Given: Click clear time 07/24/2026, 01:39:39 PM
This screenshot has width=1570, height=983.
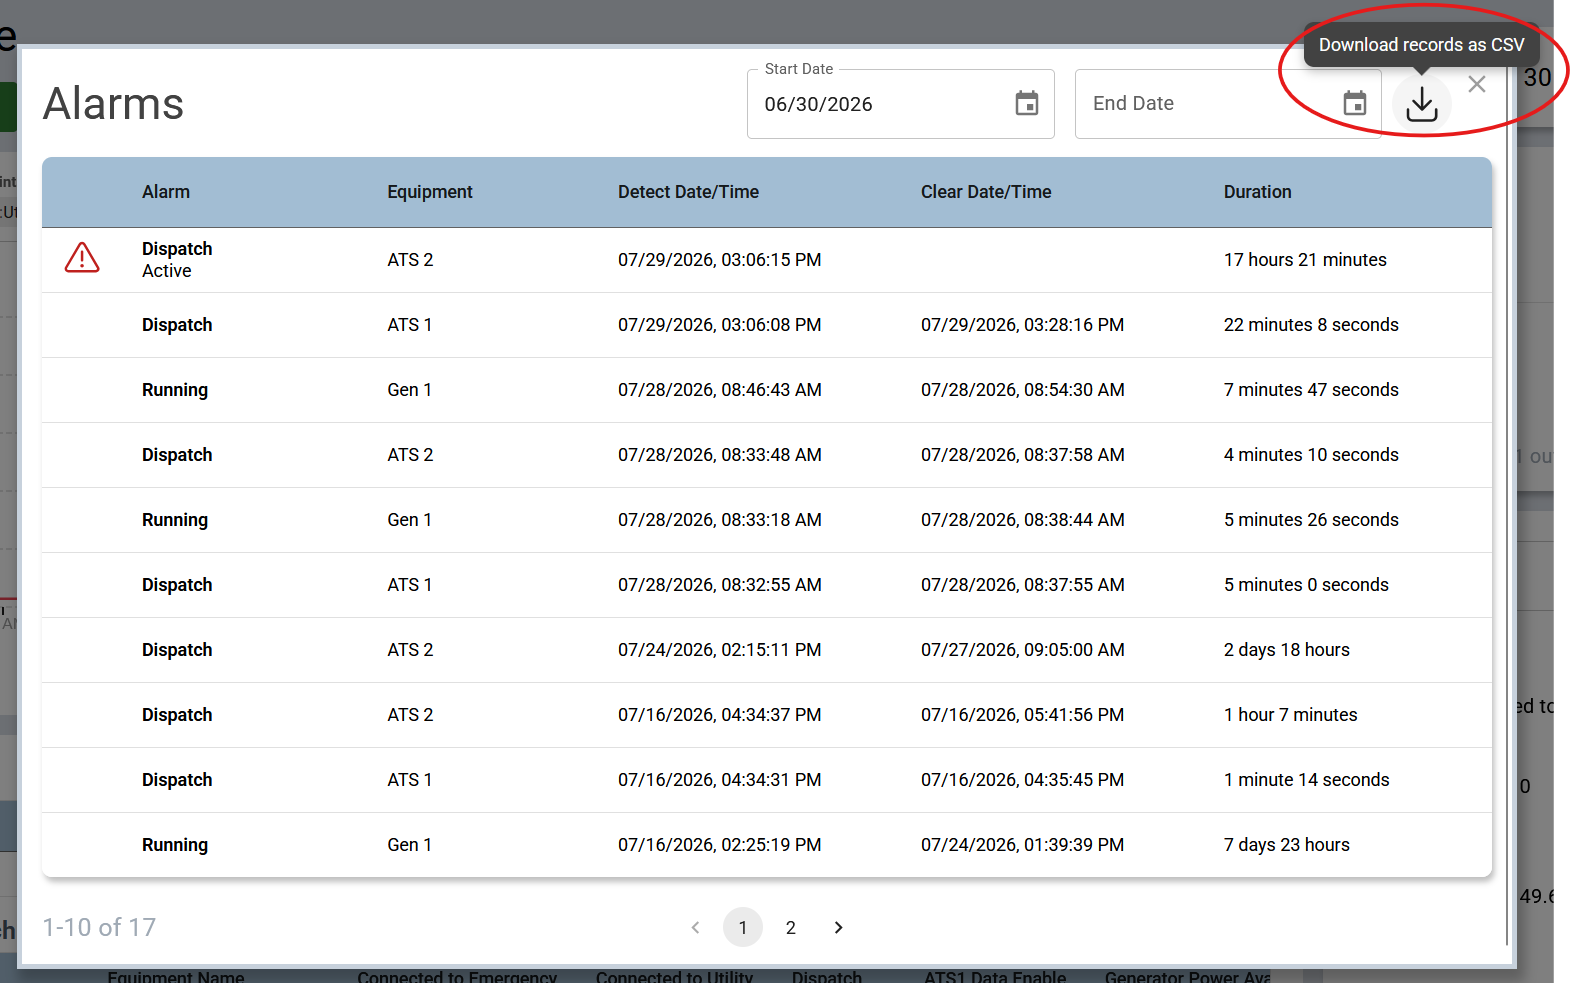Looking at the screenshot, I should [1022, 845].
